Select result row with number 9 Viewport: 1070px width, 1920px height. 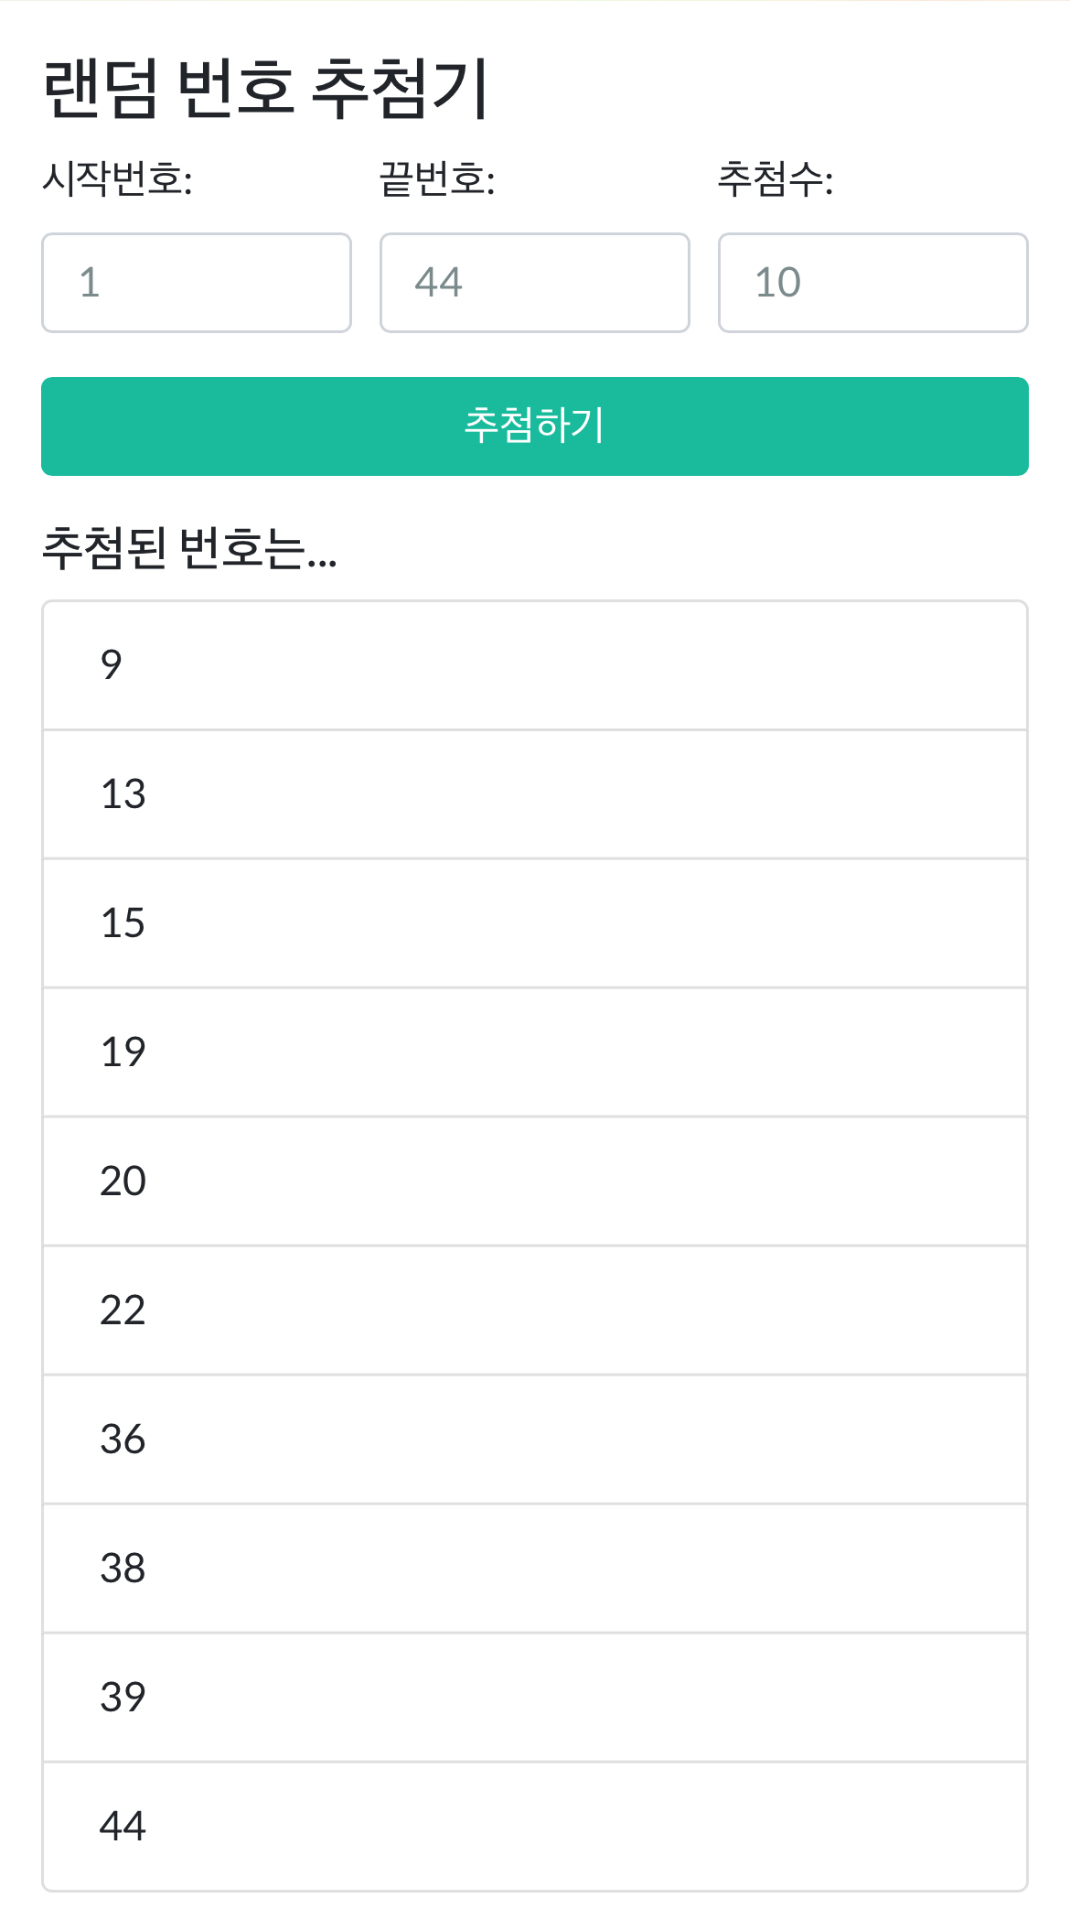pyautogui.click(x=534, y=665)
